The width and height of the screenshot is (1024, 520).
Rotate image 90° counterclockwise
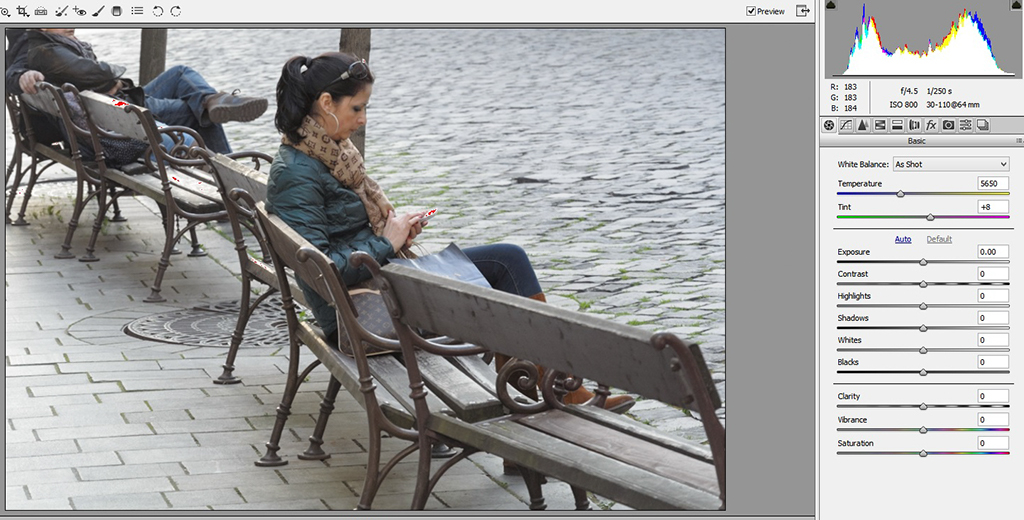[x=158, y=11]
